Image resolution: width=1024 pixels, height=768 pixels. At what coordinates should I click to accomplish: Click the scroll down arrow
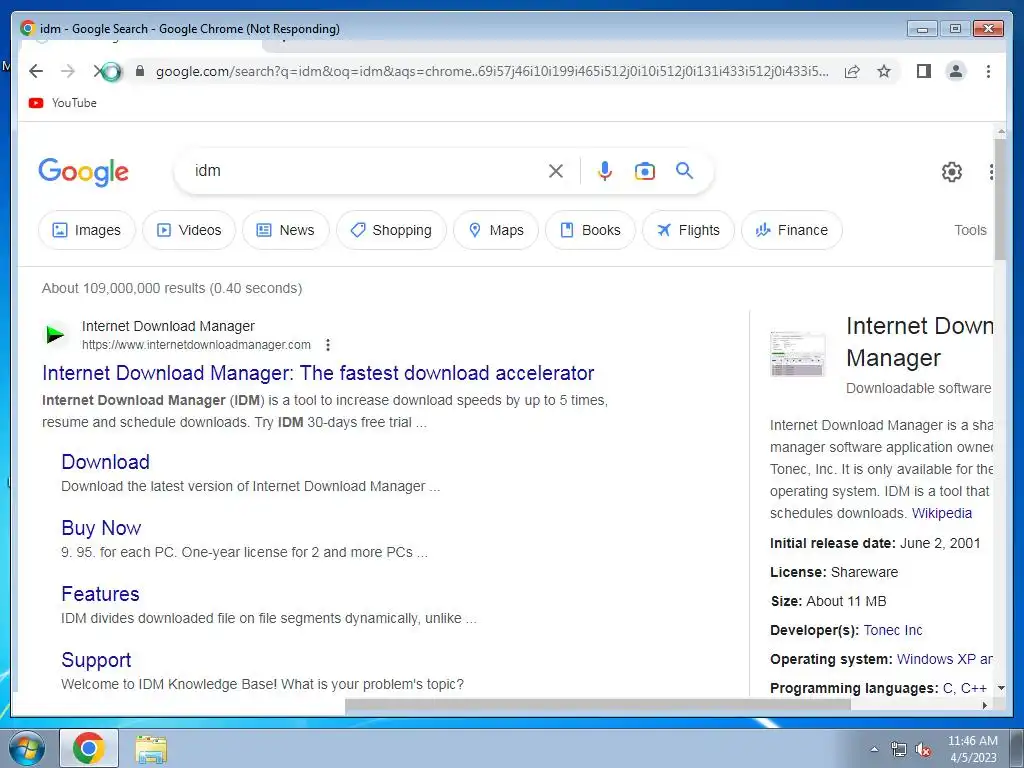point(1000,688)
